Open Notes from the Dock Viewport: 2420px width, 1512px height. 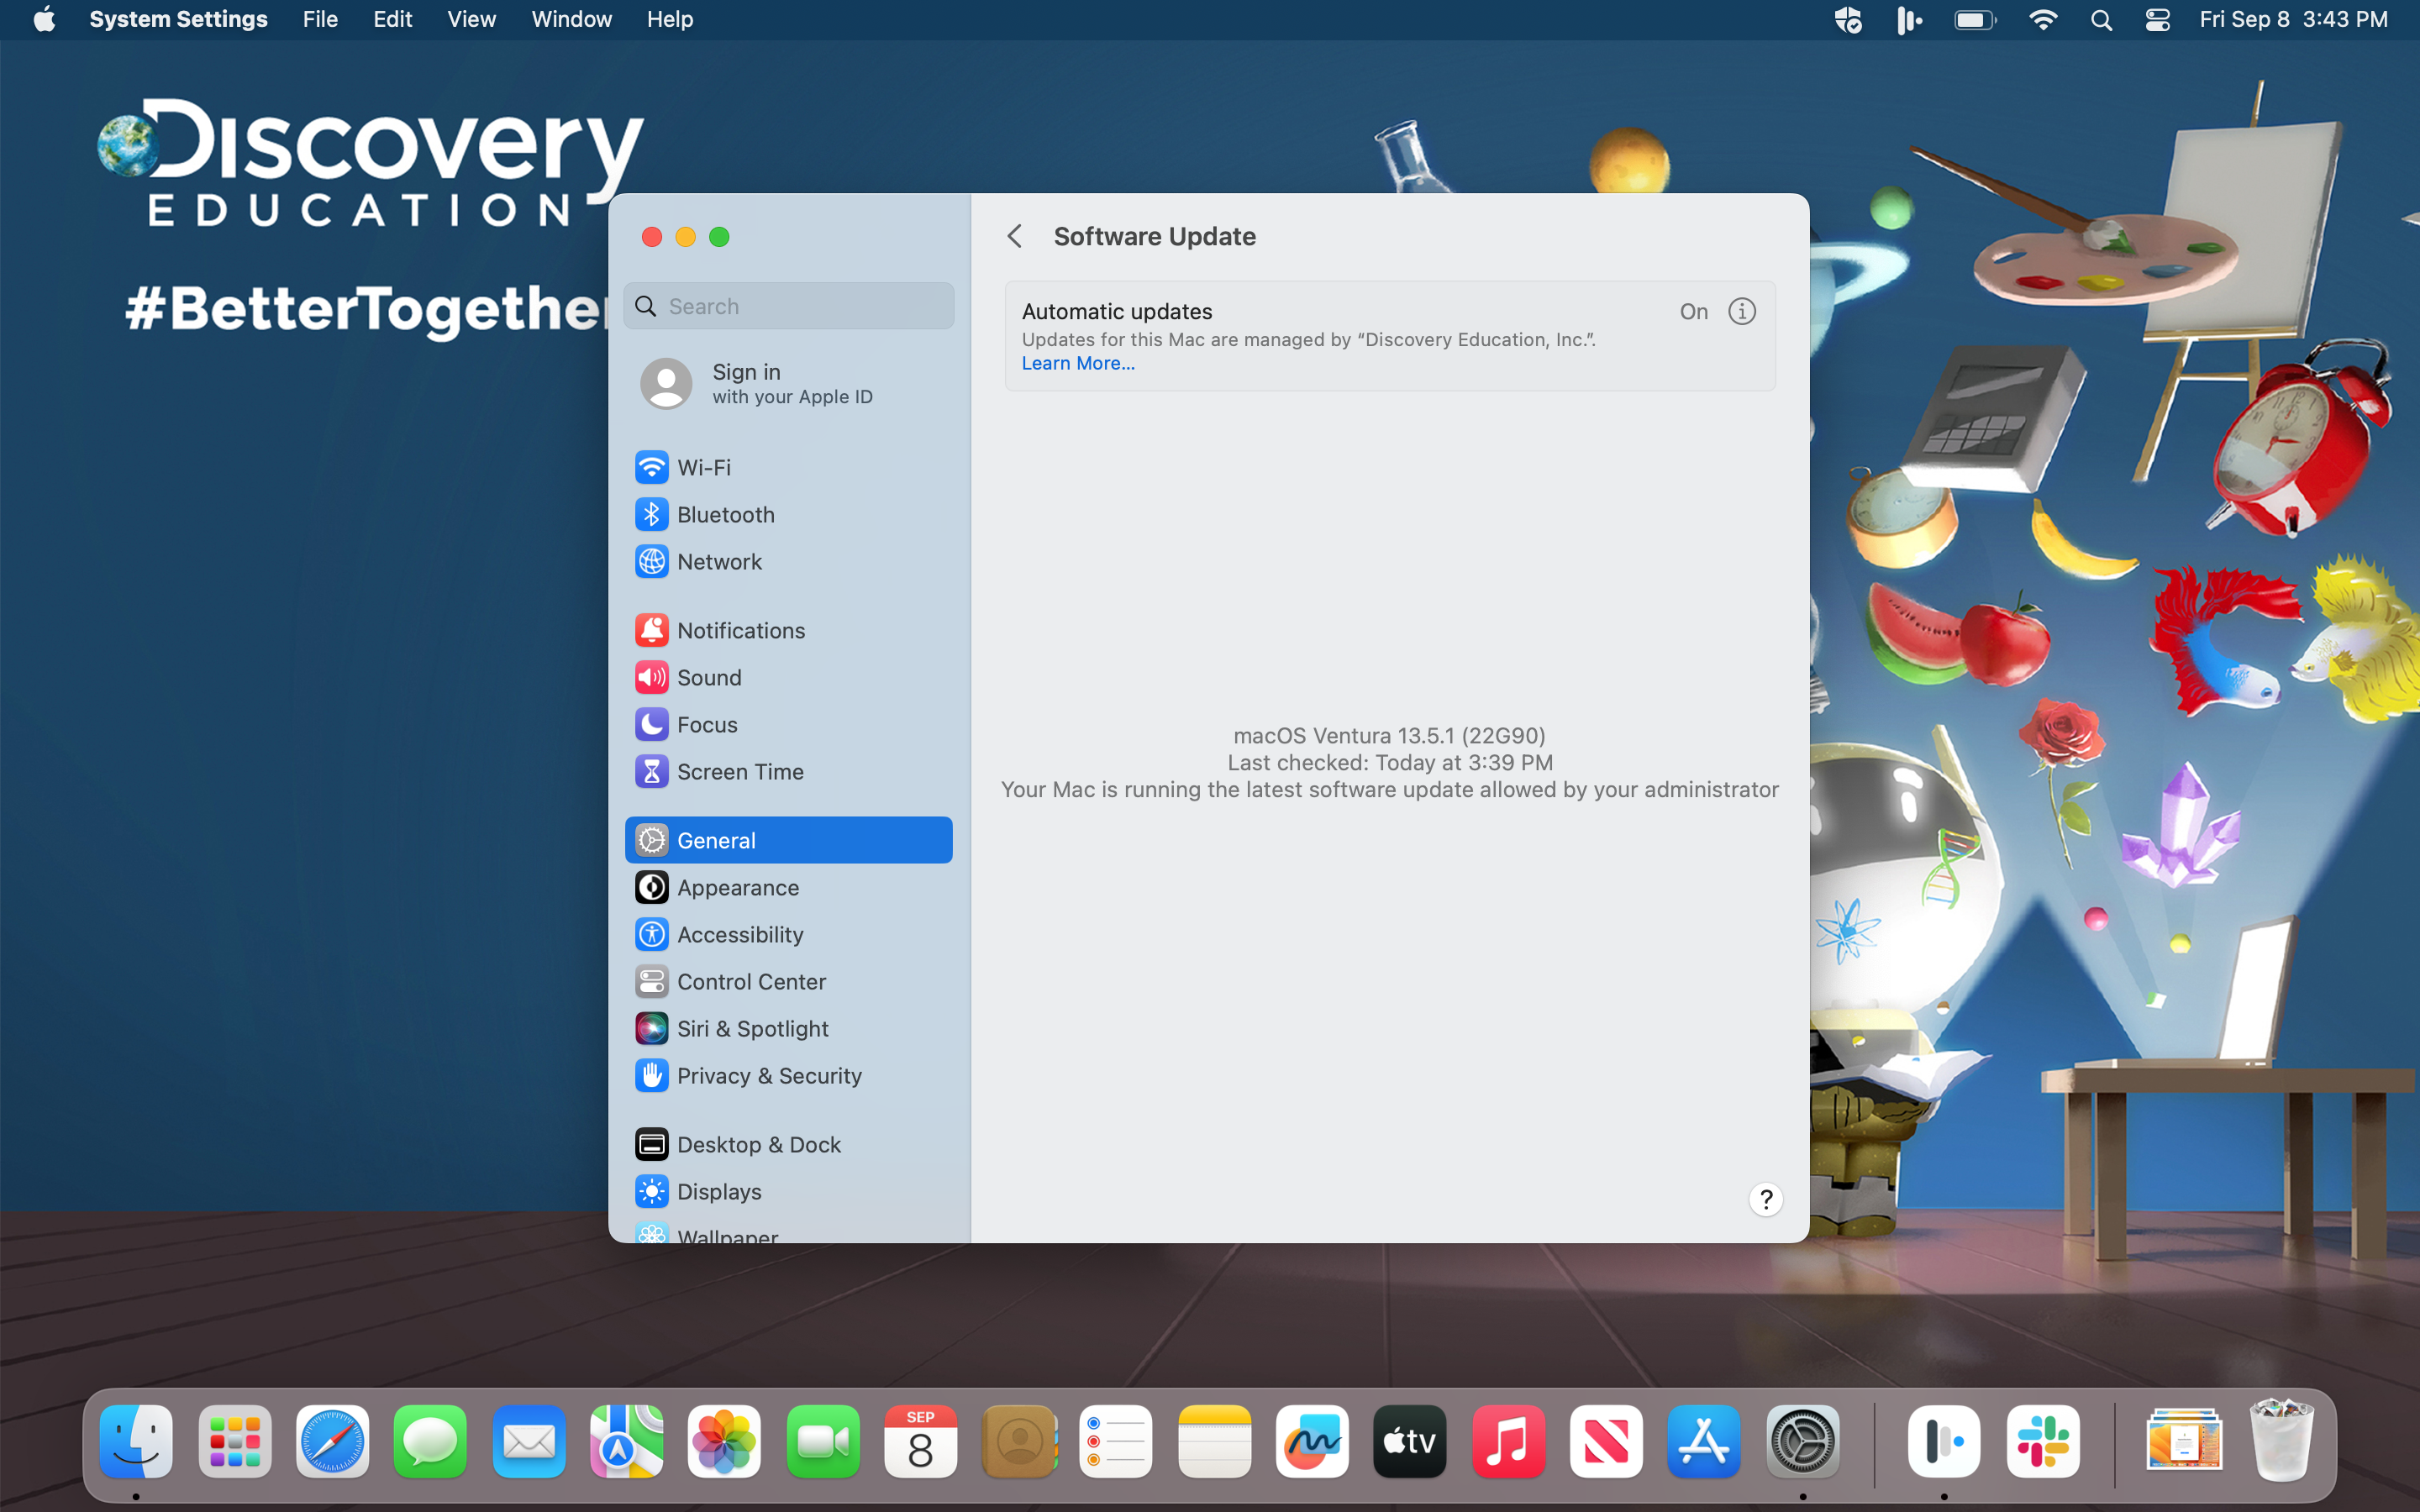[1215, 1441]
